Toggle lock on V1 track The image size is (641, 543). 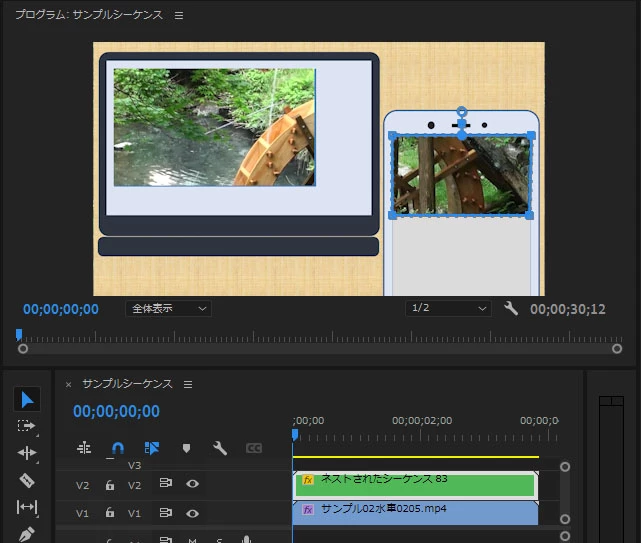tap(110, 512)
